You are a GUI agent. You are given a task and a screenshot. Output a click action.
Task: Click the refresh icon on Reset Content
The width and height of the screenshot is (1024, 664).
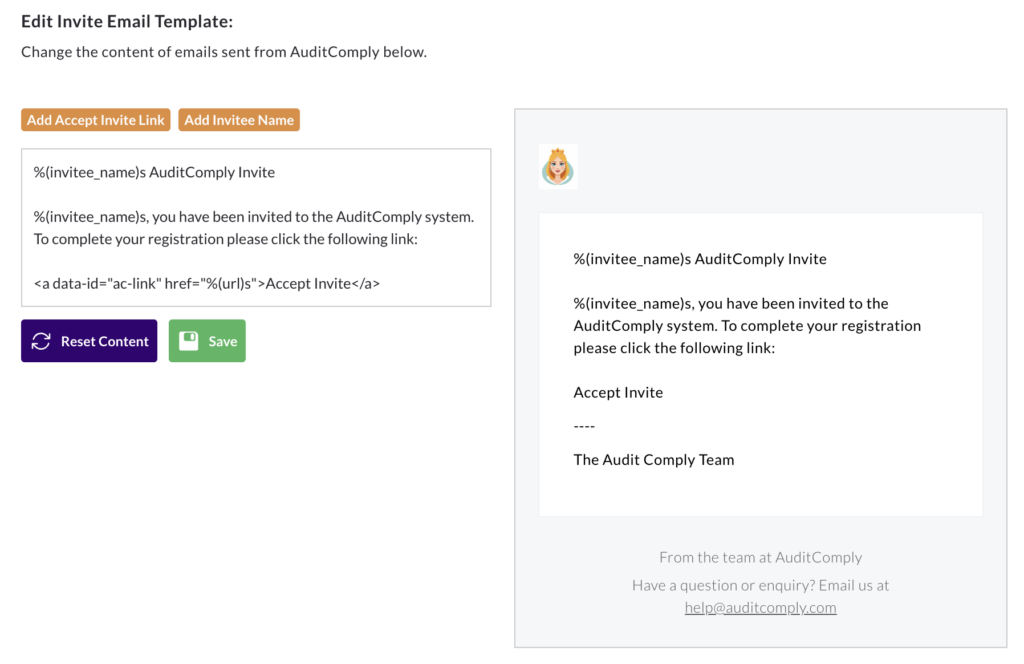pyautogui.click(x=41, y=341)
